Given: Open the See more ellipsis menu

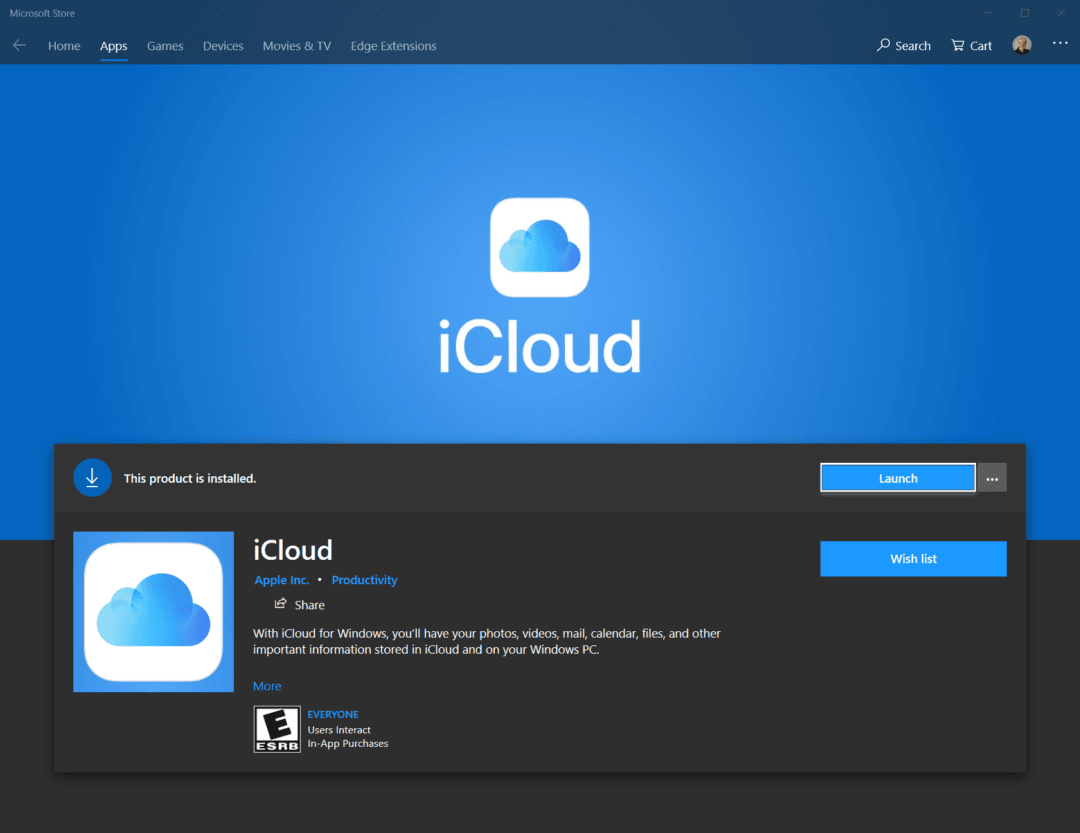Looking at the screenshot, I should [x=1059, y=45].
